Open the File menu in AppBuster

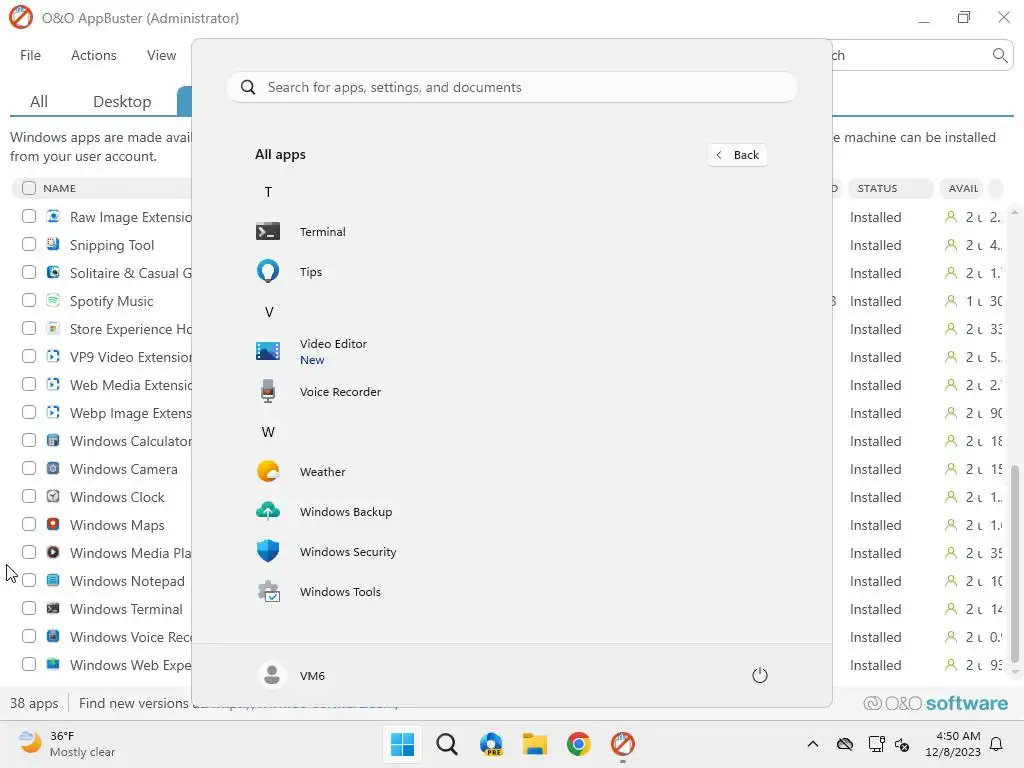[30, 56]
